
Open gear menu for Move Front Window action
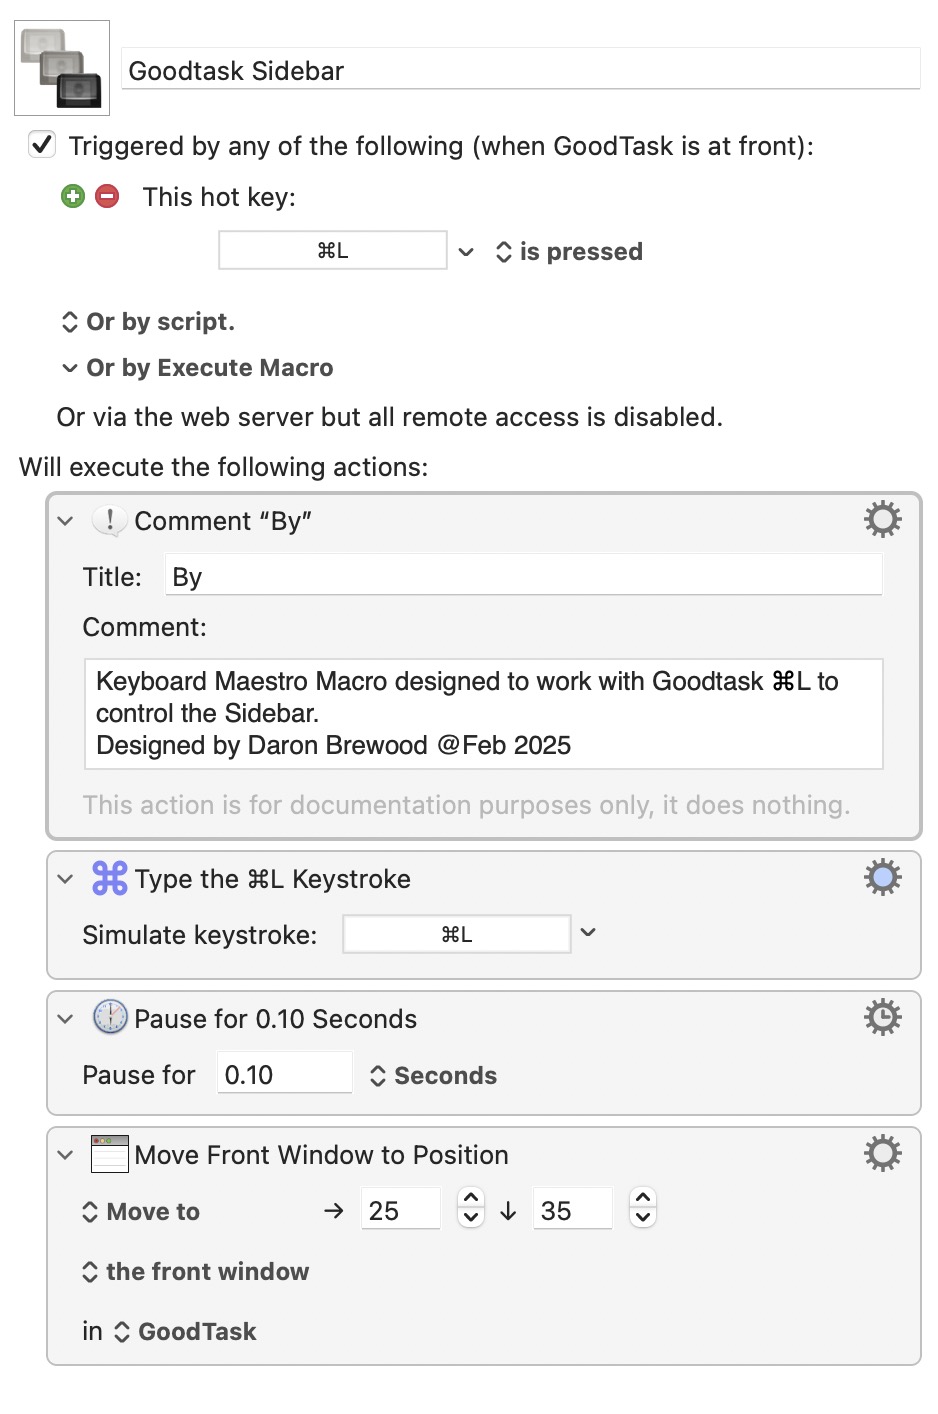tap(882, 1154)
